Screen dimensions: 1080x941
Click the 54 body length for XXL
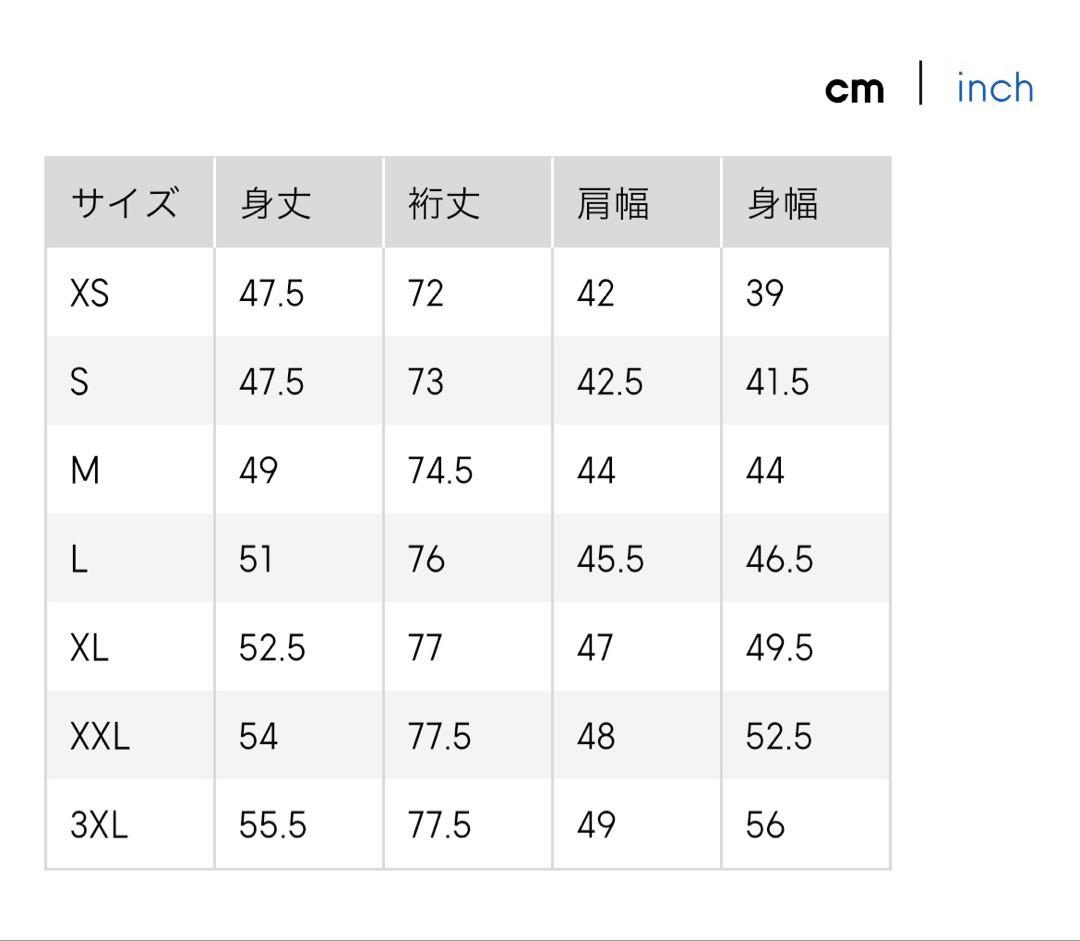pos(258,737)
